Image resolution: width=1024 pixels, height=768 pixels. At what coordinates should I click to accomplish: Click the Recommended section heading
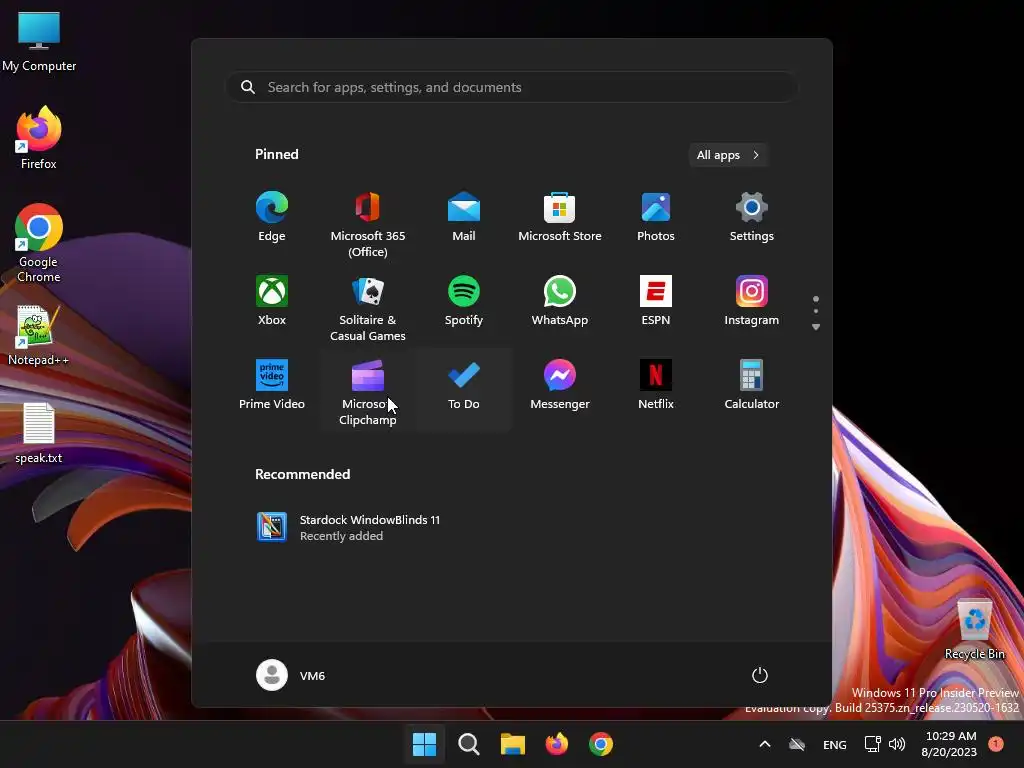point(302,474)
